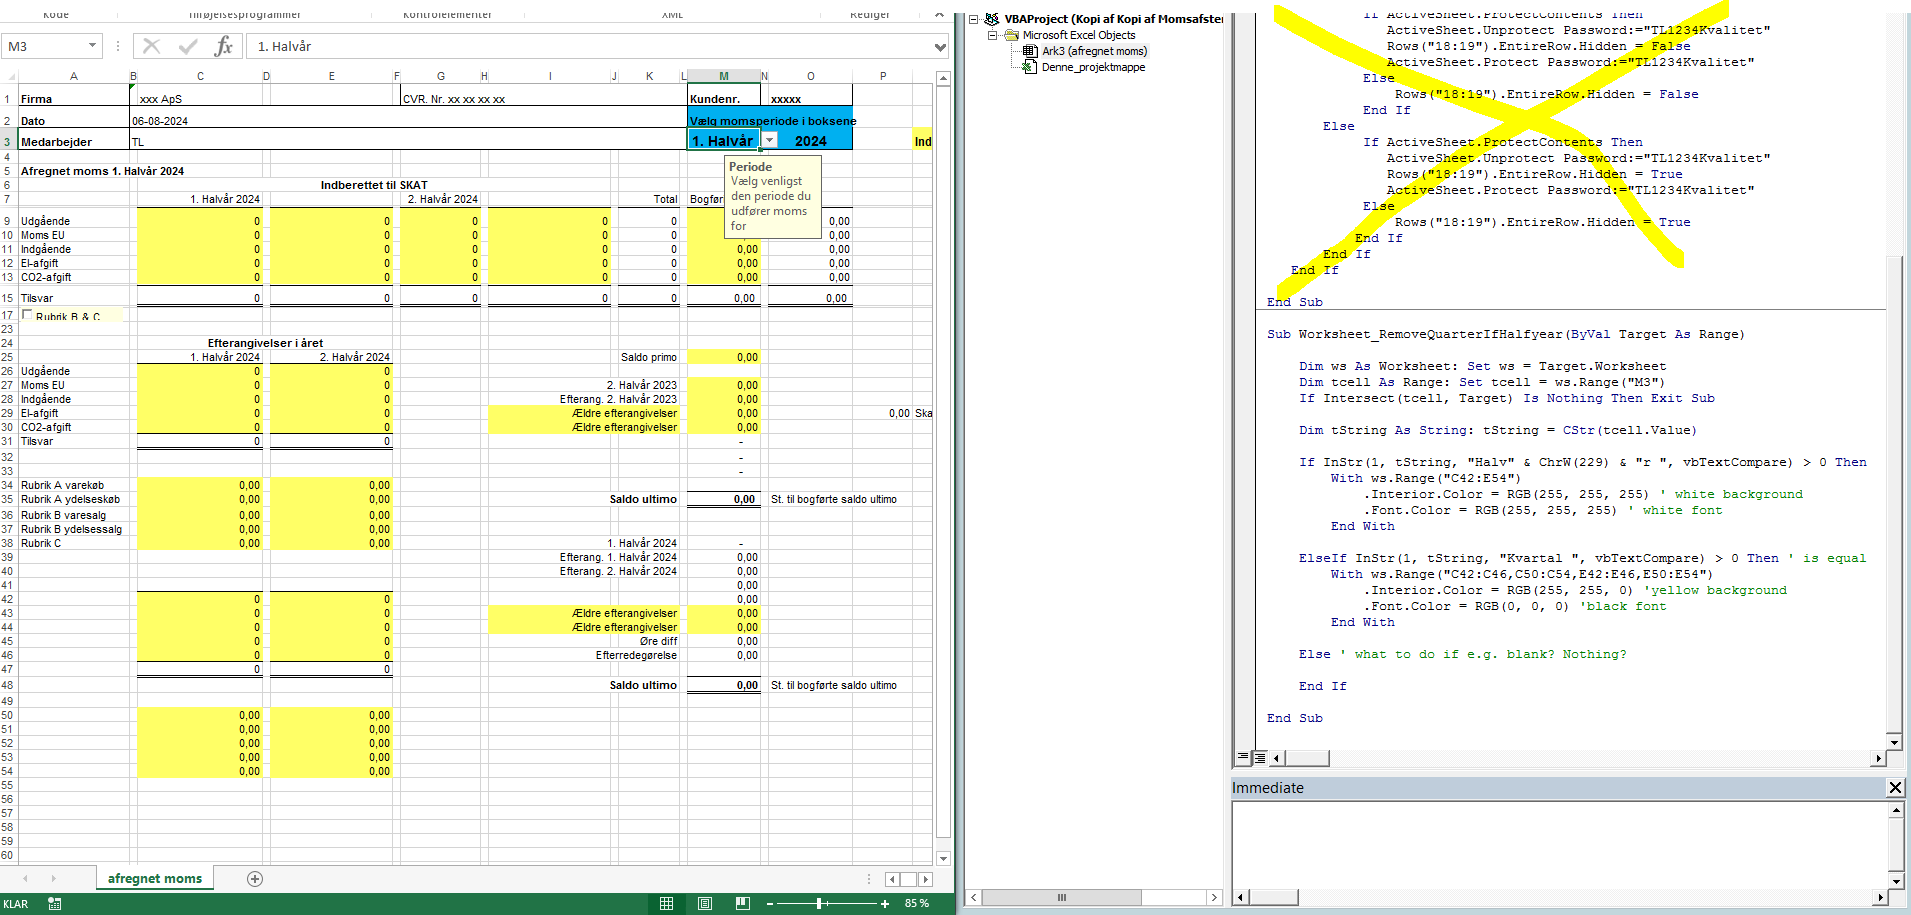The image size is (1911, 915).
Task: Select the cell containing 2024 year
Action: (810, 141)
